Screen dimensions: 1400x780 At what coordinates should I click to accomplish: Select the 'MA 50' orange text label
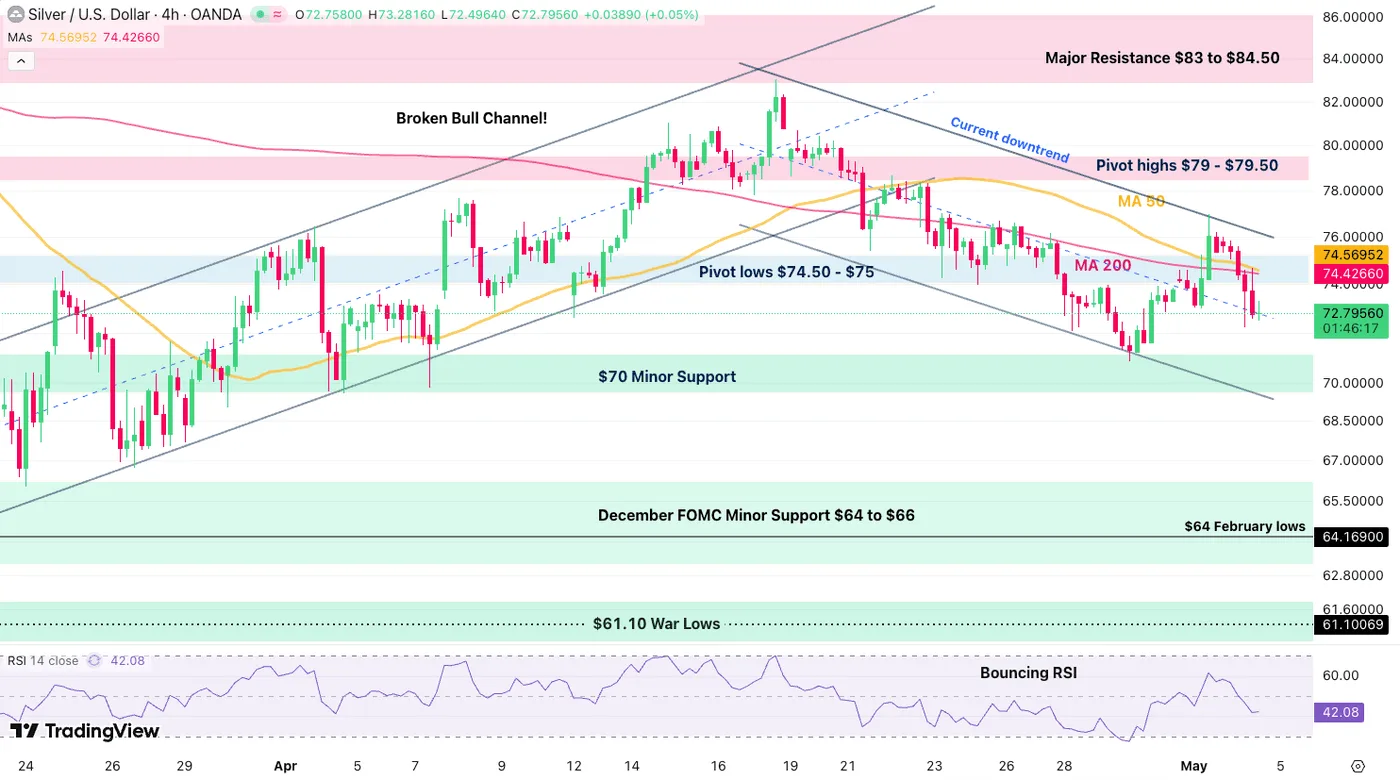click(1141, 201)
